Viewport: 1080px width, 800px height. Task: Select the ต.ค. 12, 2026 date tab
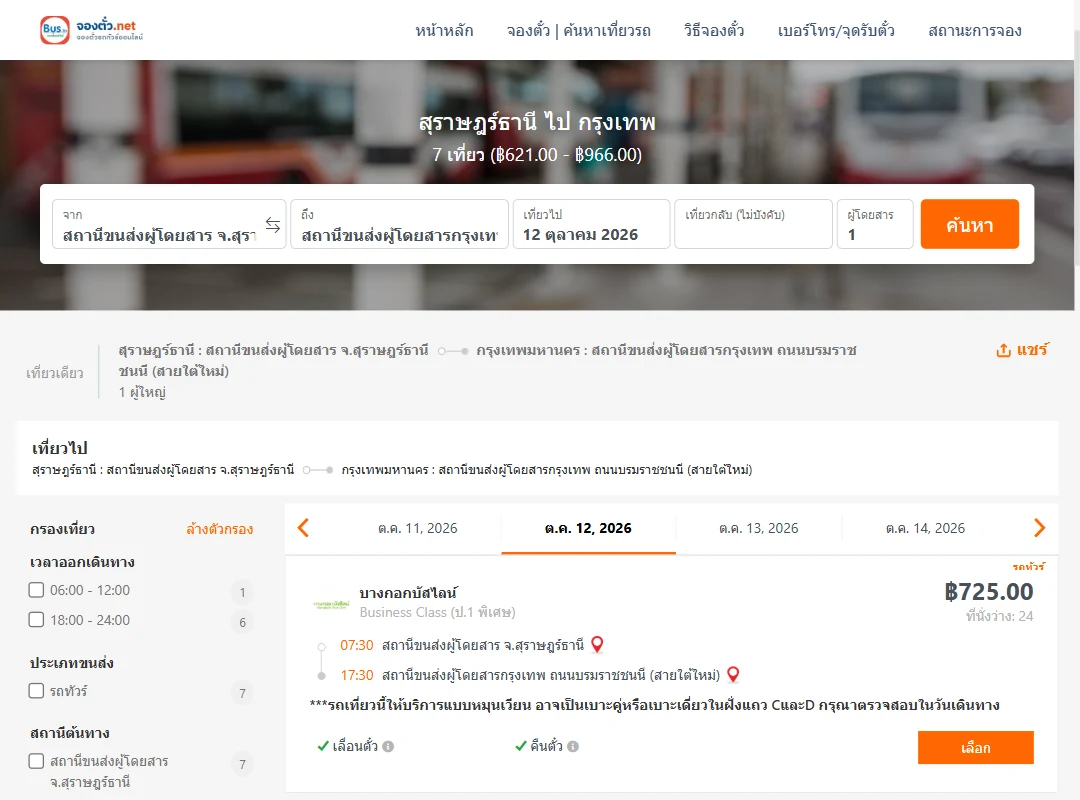[588, 529]
